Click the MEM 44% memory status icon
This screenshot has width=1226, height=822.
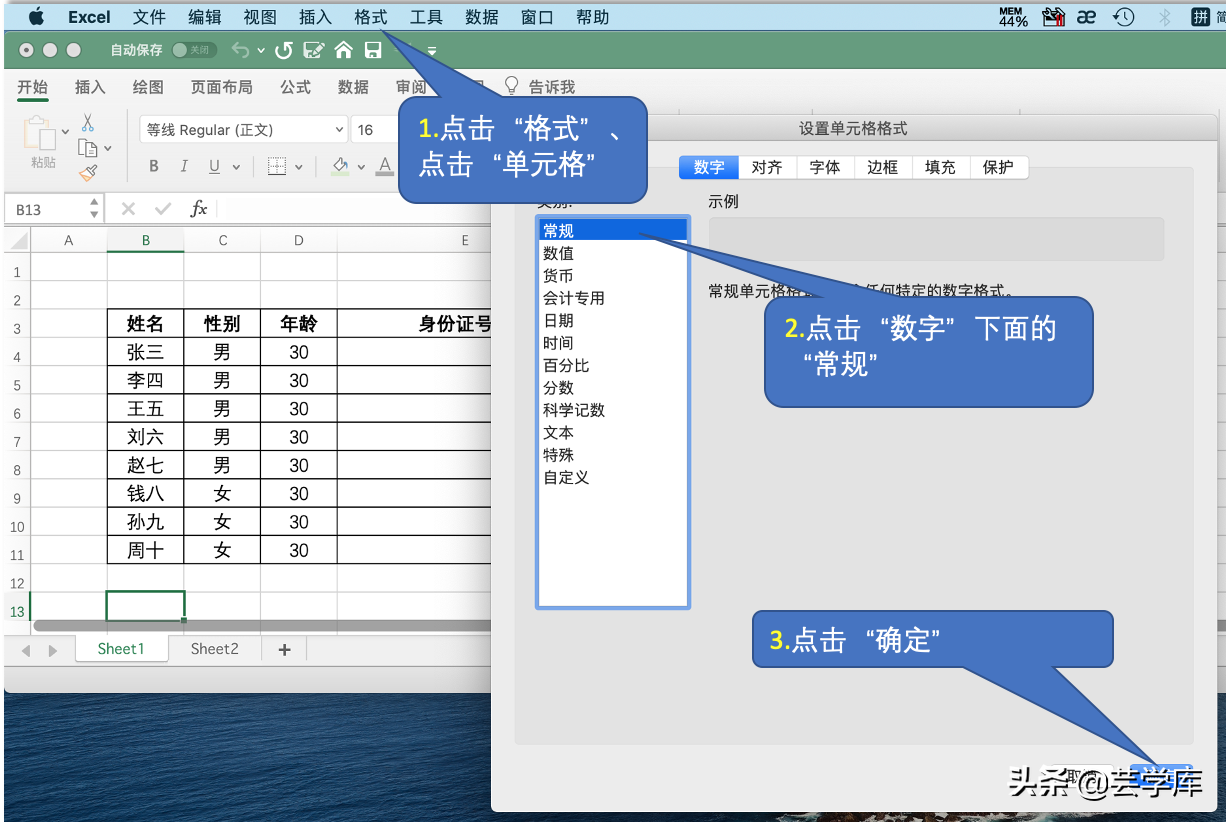pyautogui.click(x=1013, y=16)
